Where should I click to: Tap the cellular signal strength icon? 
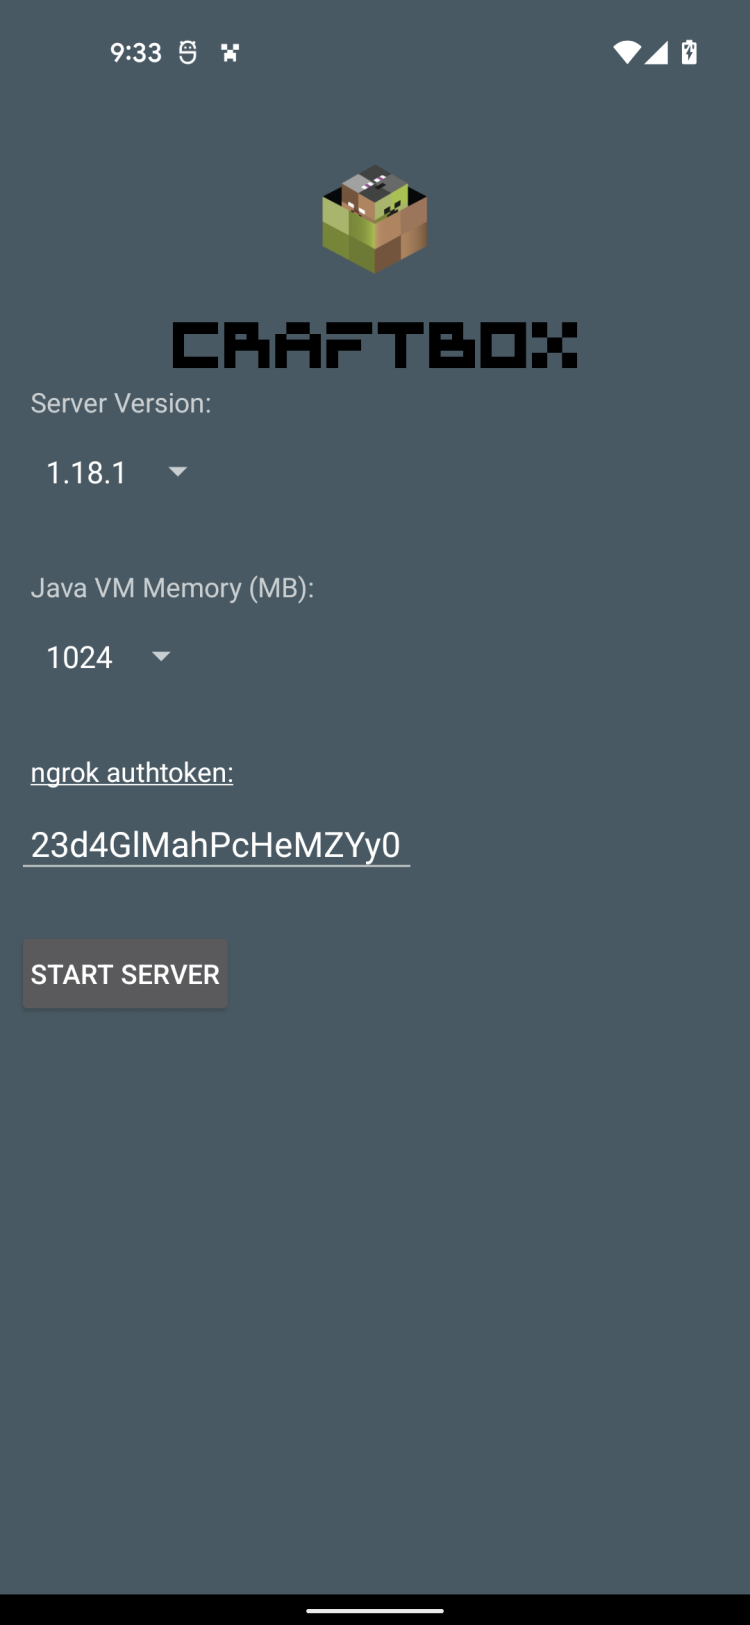coord(656,53)
